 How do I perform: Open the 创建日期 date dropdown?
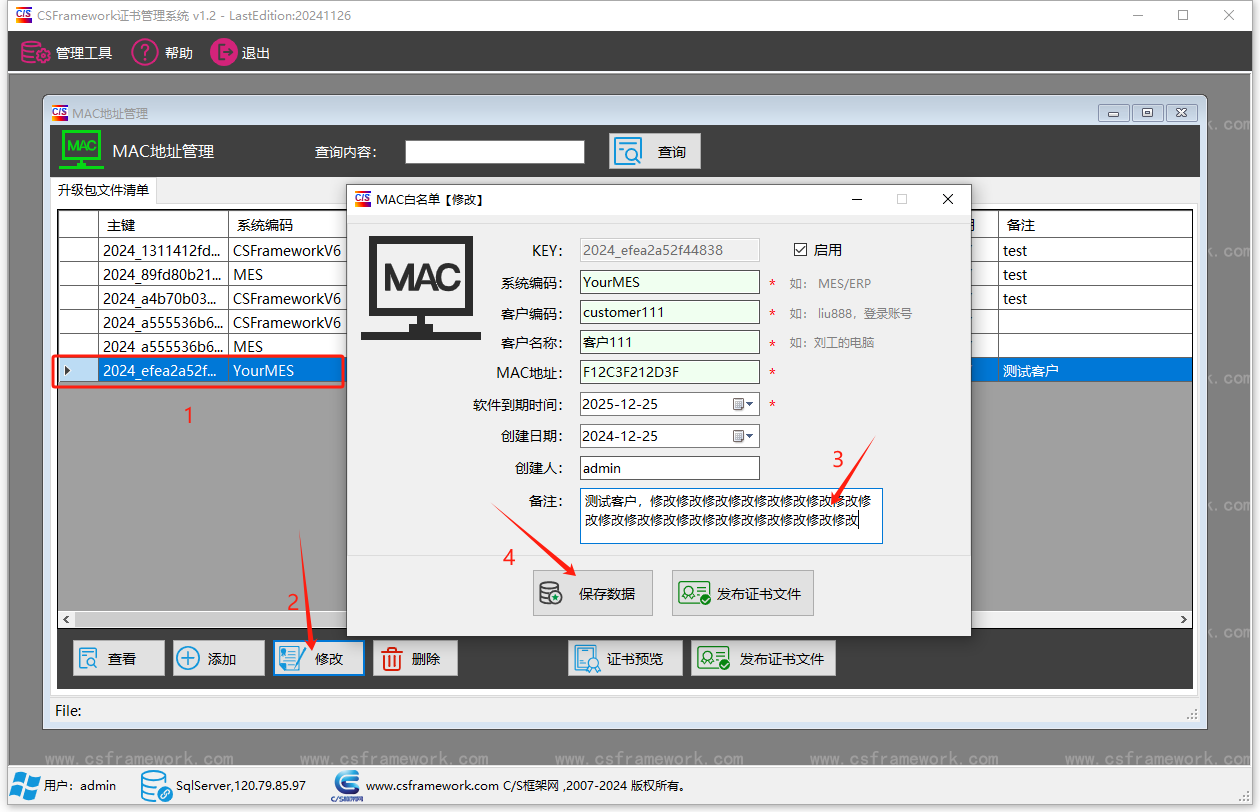745,436
